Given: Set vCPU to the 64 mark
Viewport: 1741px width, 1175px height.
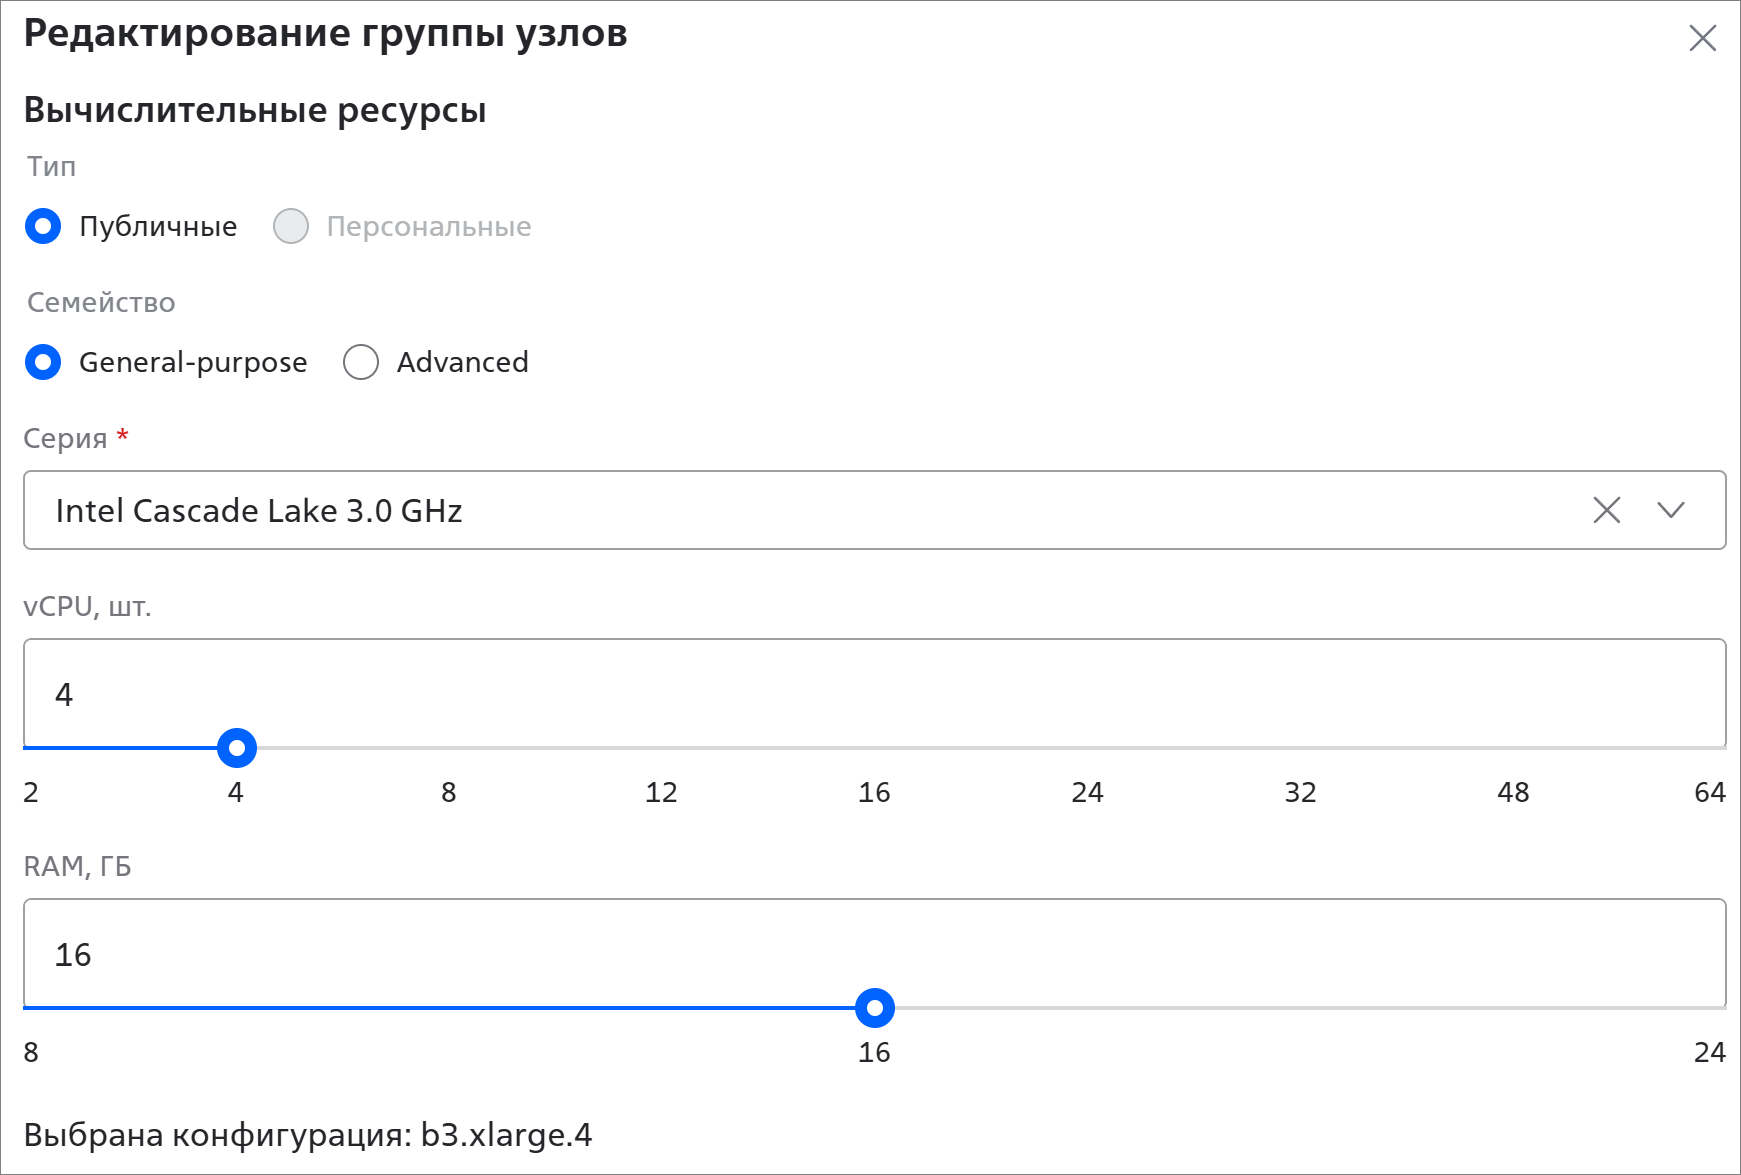Looking at the screenshot, I should [1723, 748].
